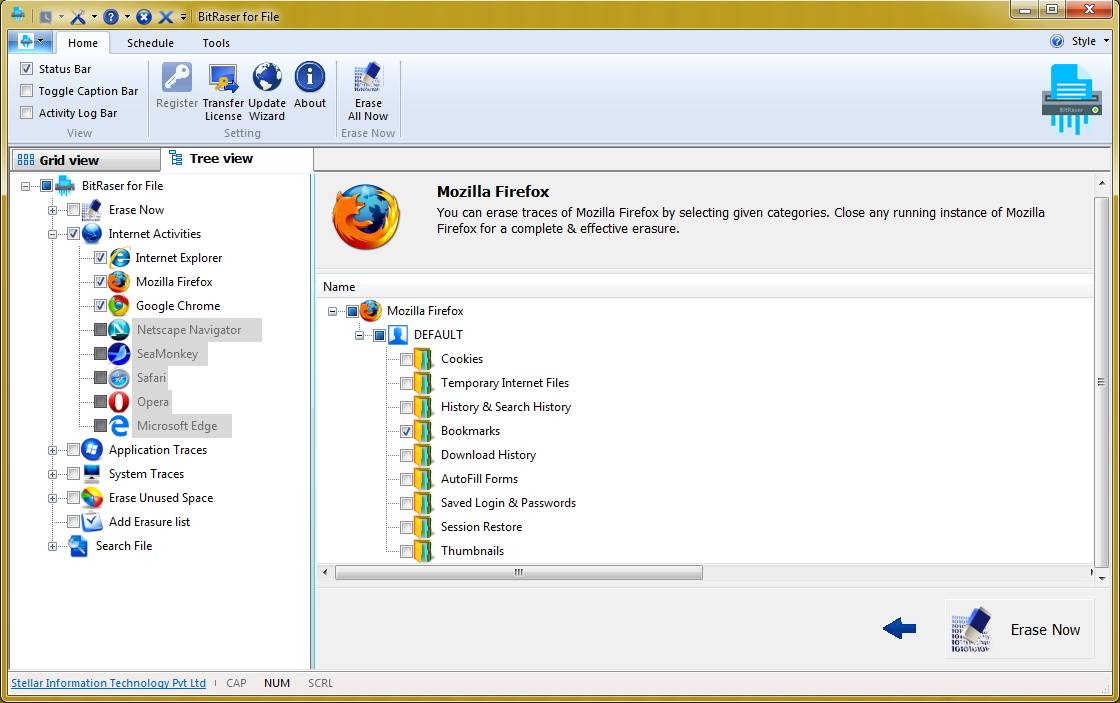
Task: Click the Safari compass icon
Action: tap(119, 378)
